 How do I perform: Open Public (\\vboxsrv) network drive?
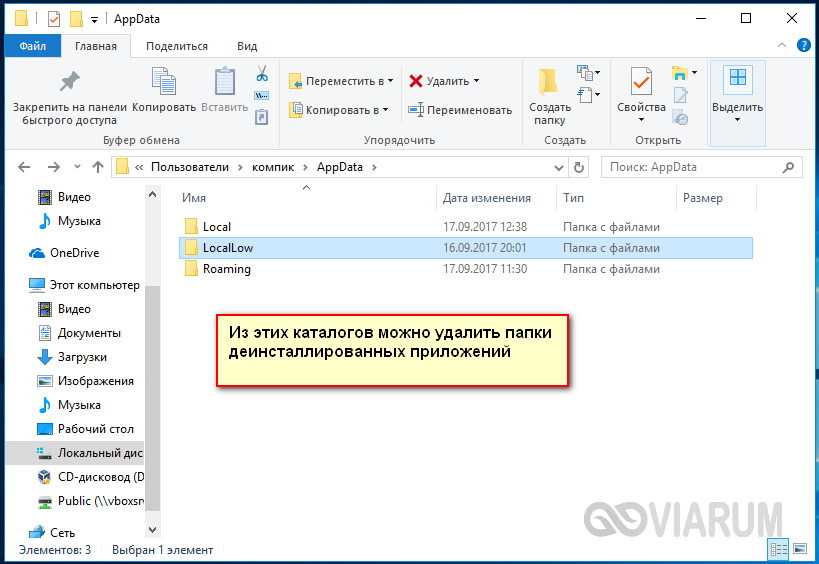pos(91,501)
